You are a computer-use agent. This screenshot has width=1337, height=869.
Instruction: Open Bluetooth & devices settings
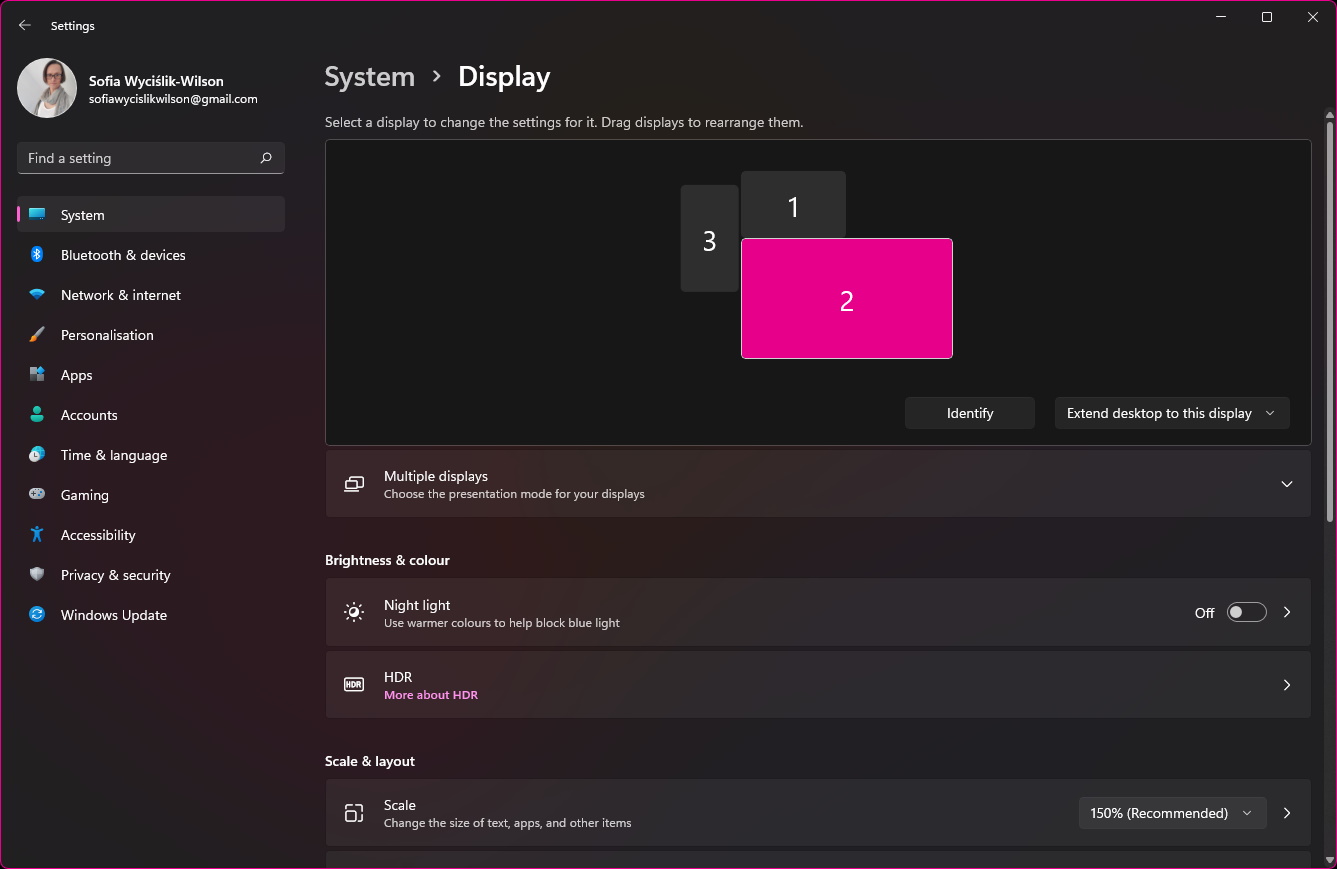[x=37, y=255]
